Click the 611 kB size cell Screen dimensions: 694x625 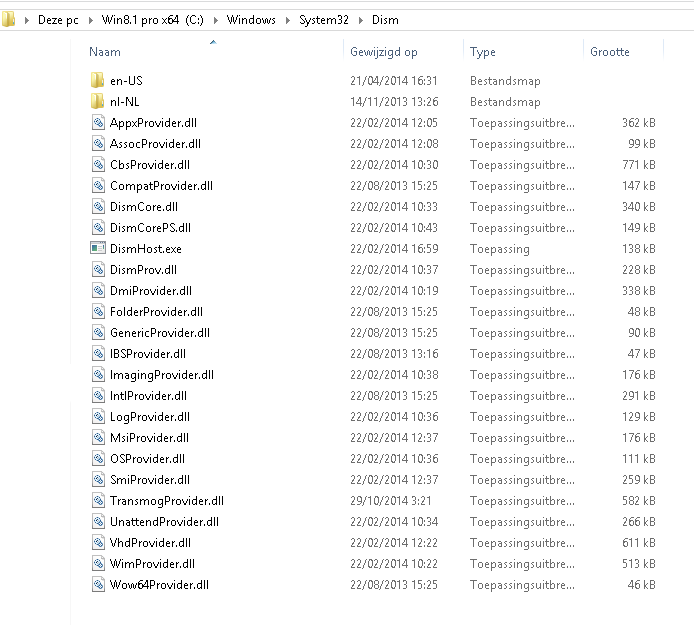click(x=639, y=543)
